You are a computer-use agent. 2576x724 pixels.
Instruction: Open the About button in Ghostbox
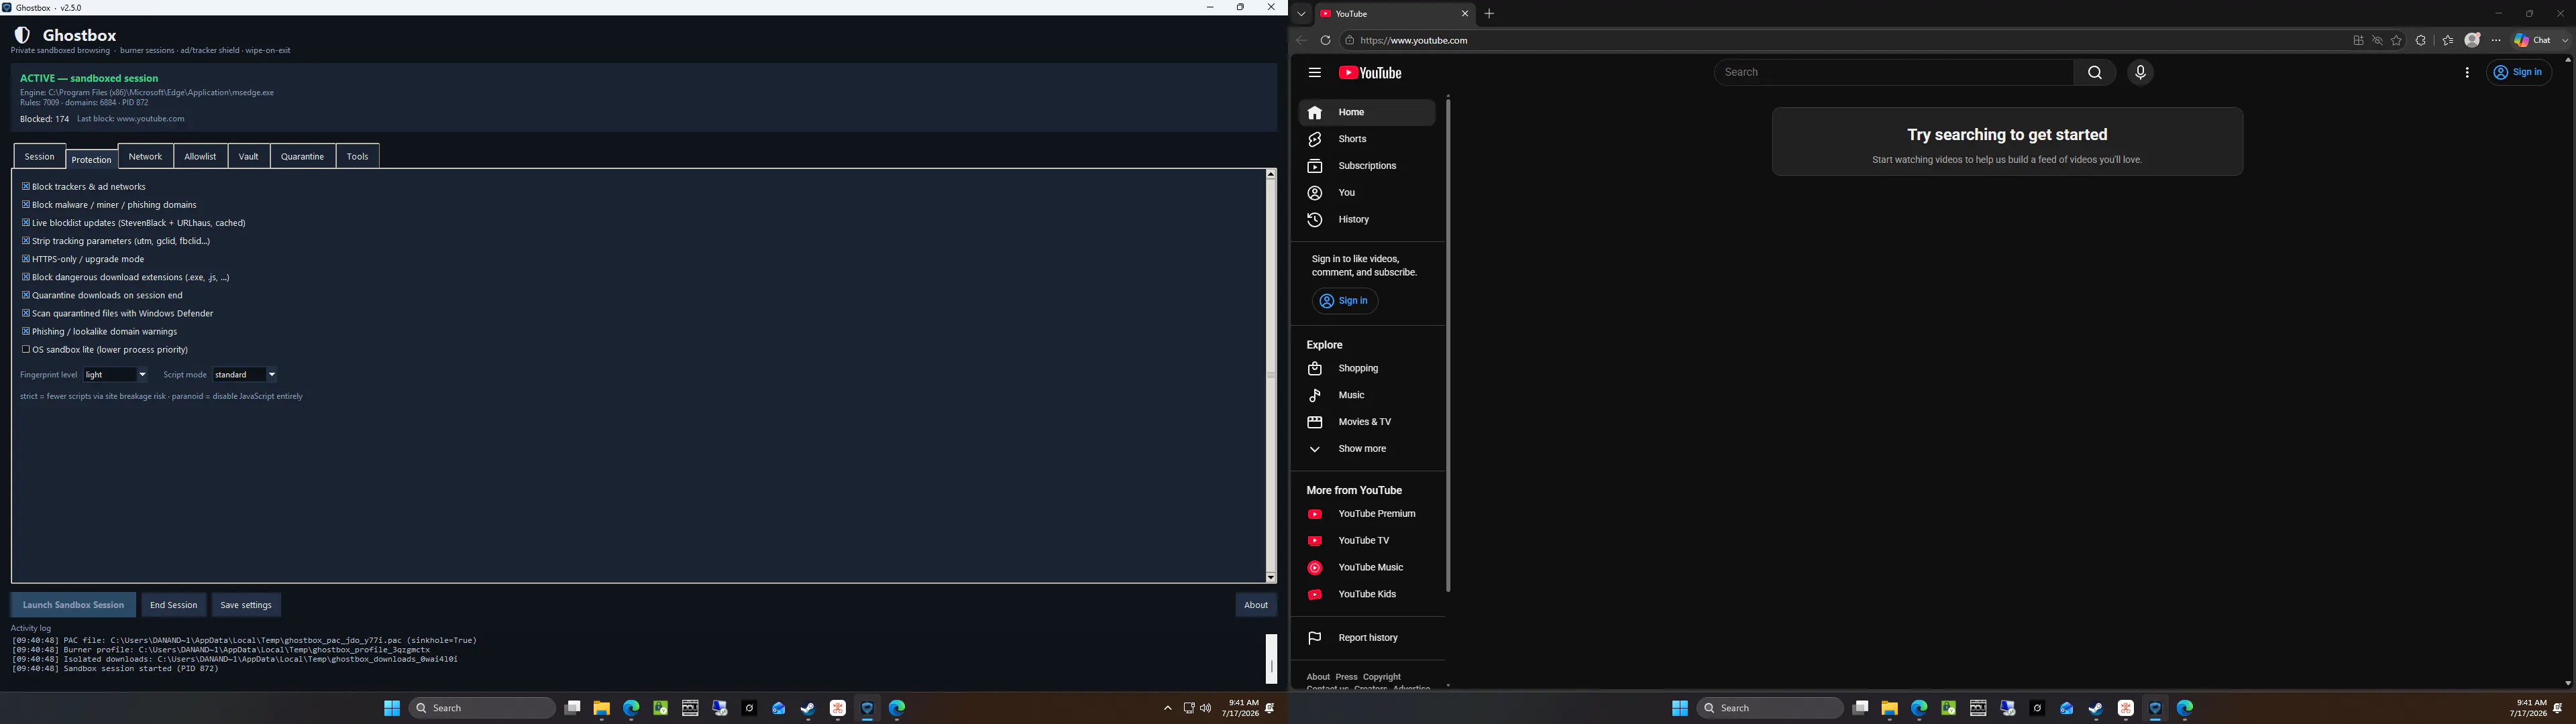click(x=1256, y=605)
